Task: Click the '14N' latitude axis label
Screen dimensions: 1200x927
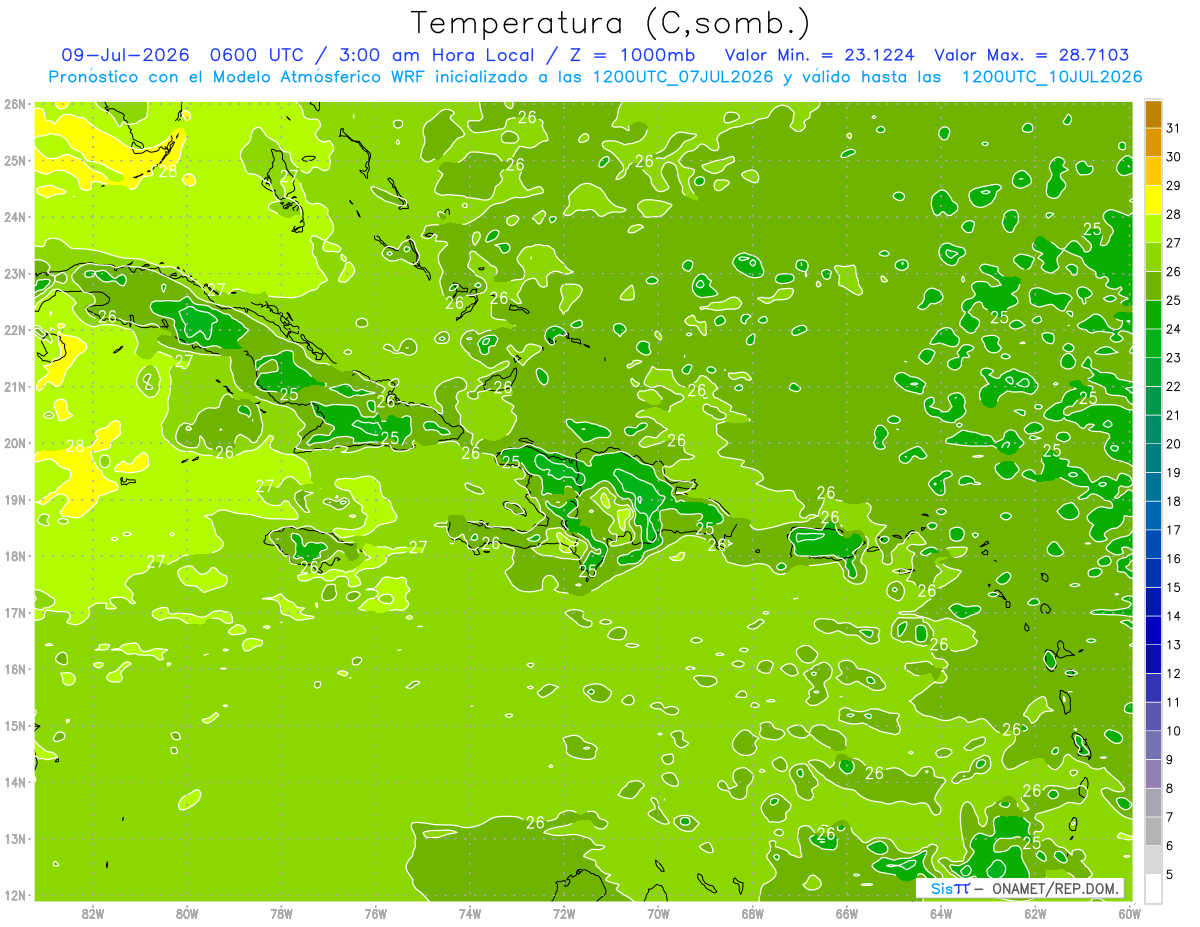Action: tap(14, 782)
